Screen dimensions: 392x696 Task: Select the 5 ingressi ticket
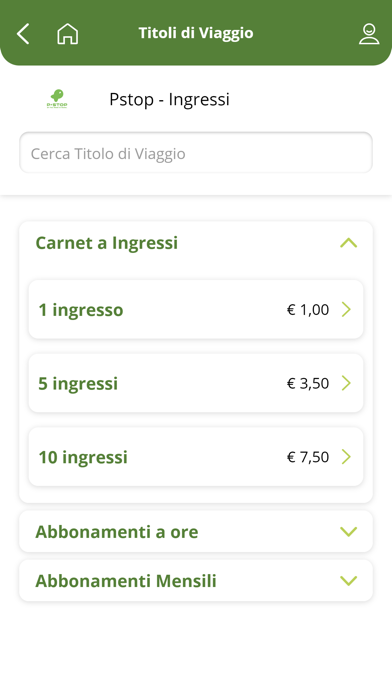[x=196, y=383]
